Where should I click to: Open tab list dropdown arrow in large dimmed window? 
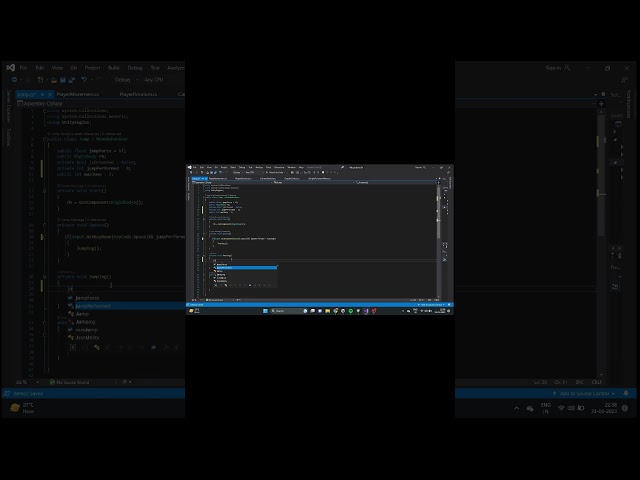(595, 95)
